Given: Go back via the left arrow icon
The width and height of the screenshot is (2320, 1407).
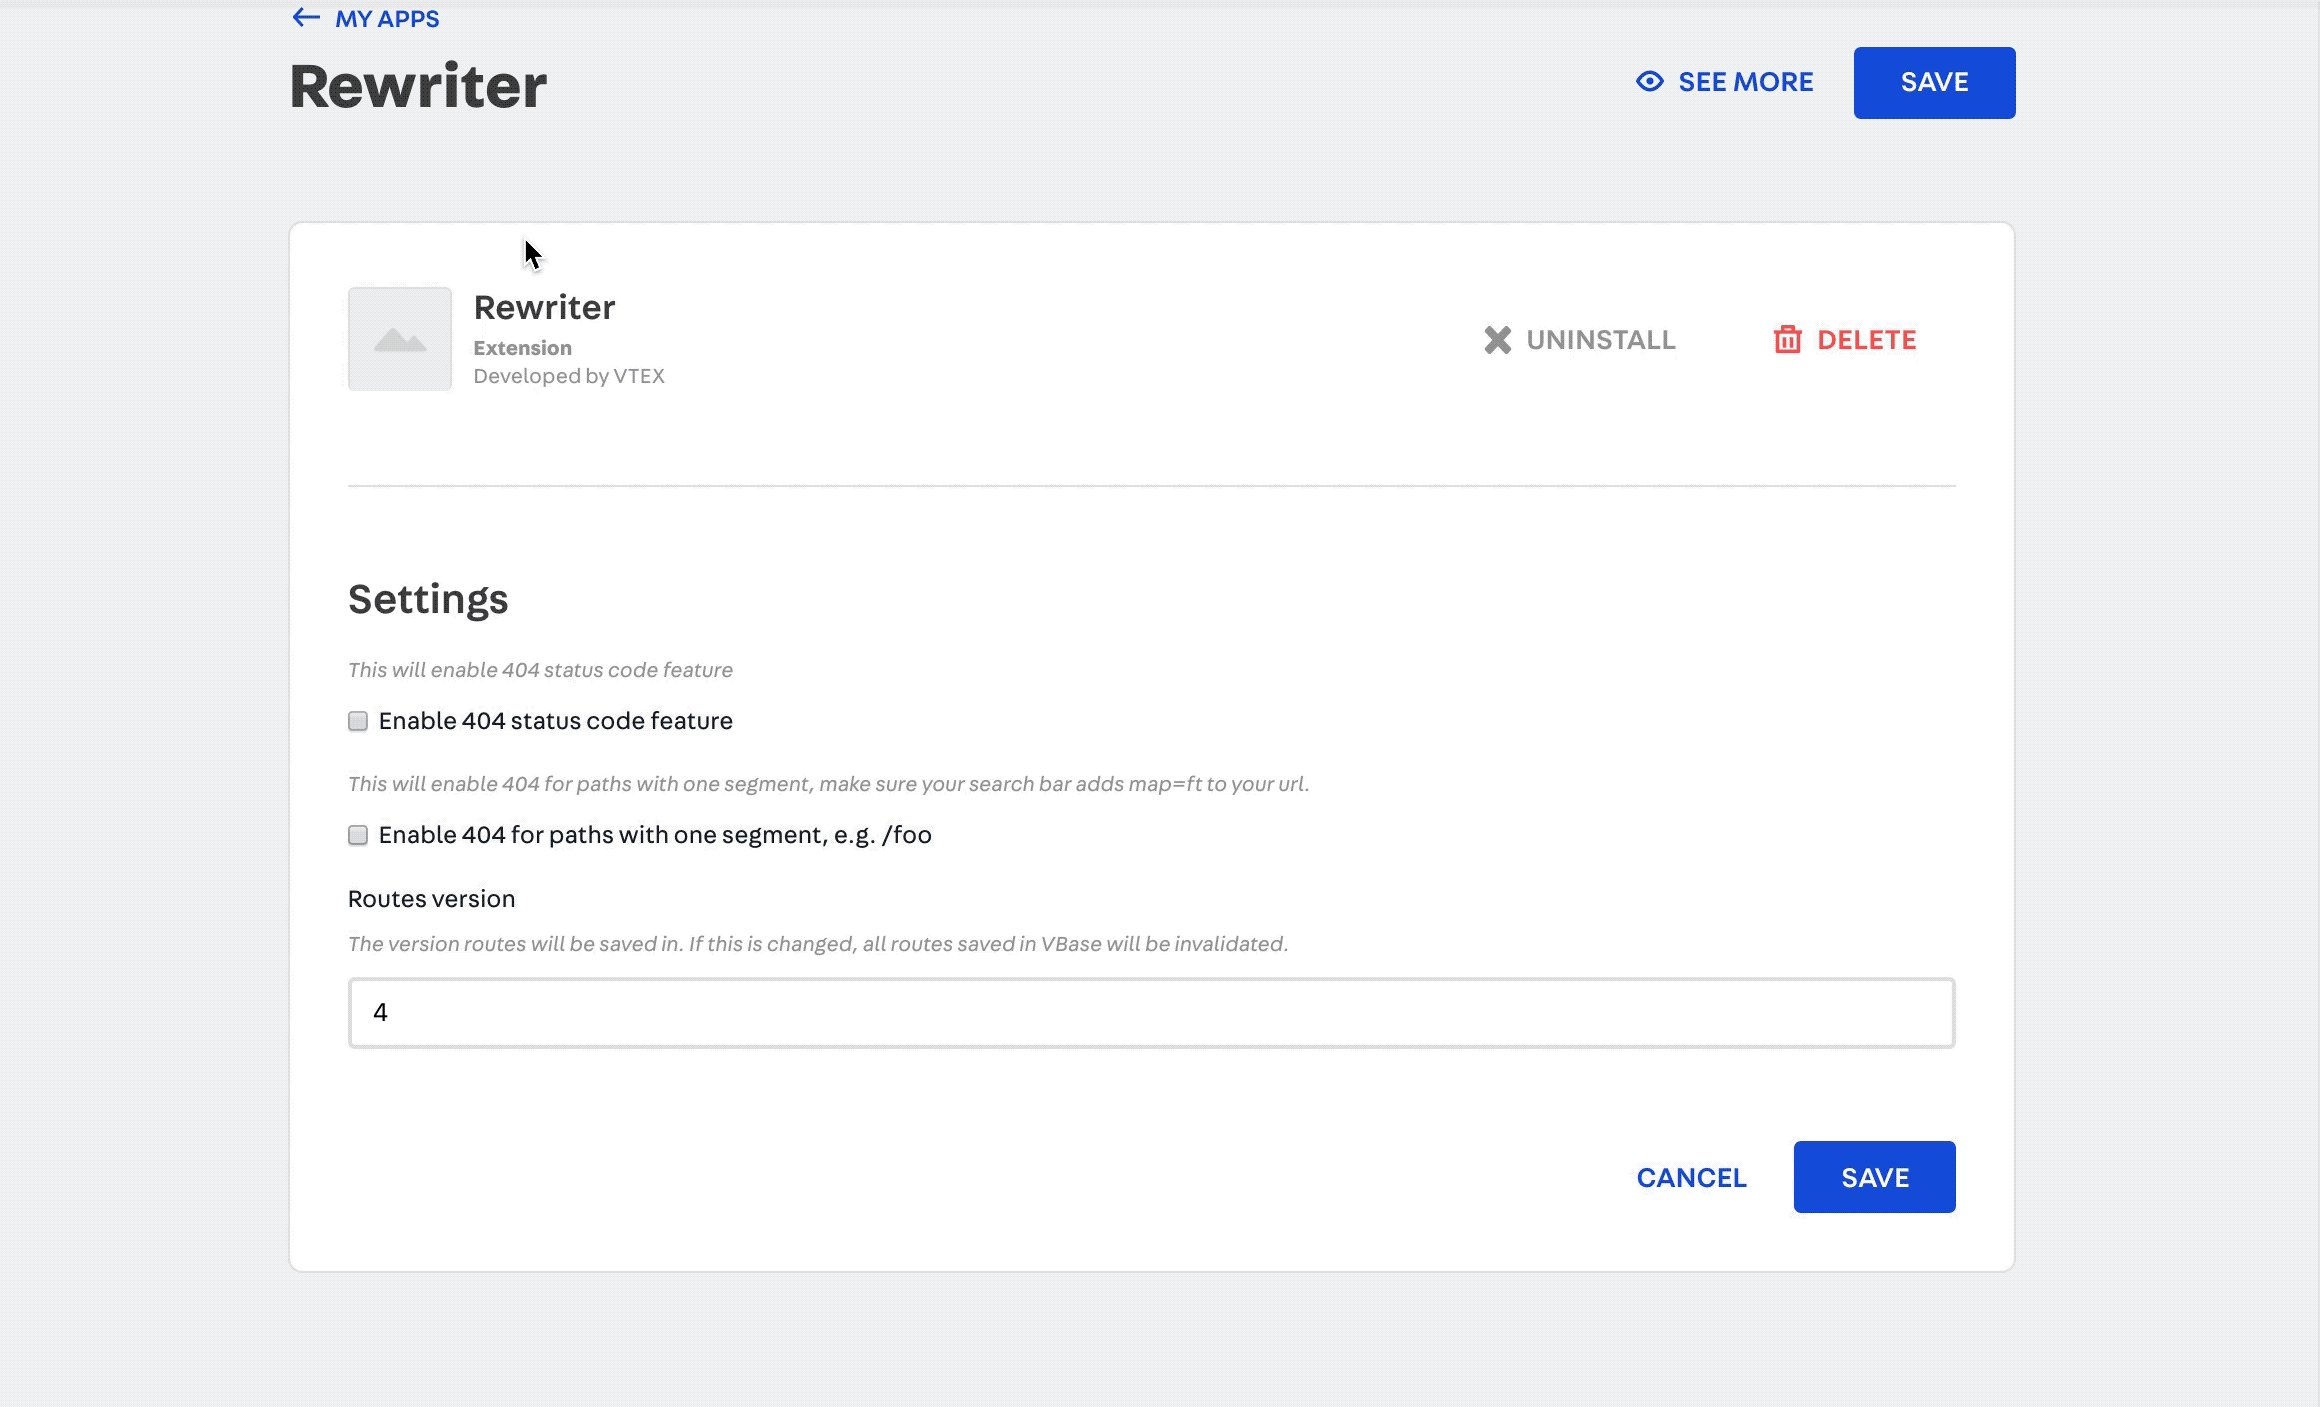Looking at the screenshot, I should [306, 18].
